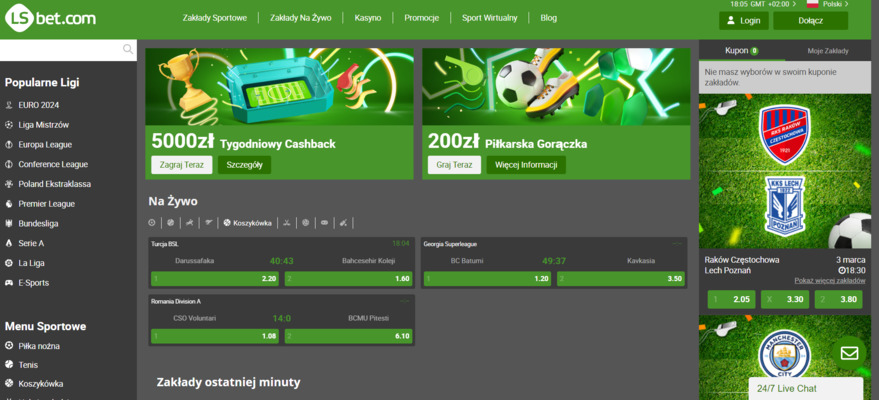This screenshot has width=879, height=400.
Task: Click Graj Teraz on Piłkarska Gorączka
Action: pyautogui.click(x=455, y=165)
